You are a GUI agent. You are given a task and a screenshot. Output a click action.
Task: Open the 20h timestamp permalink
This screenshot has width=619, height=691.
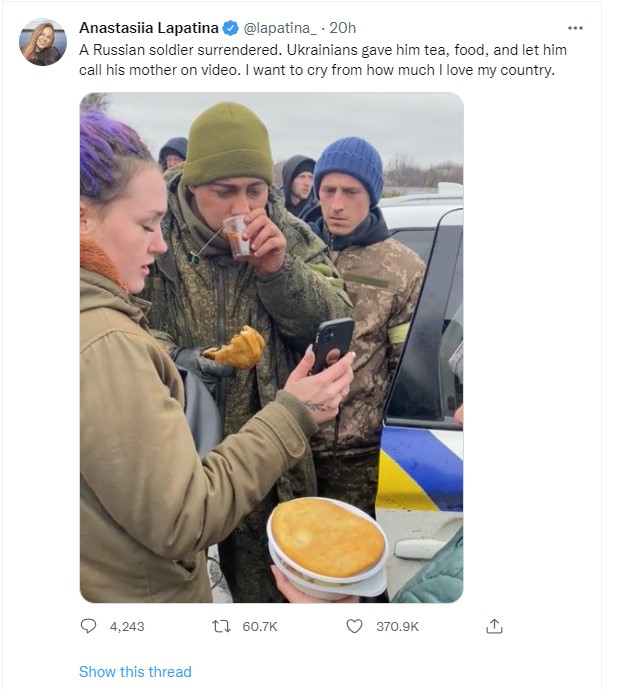pos(342,28)
